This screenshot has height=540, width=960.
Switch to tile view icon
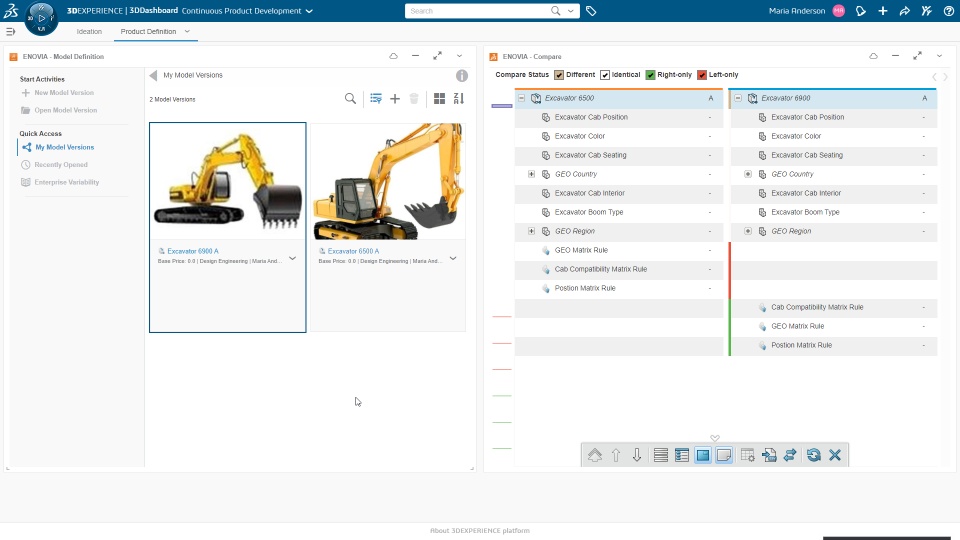[x=439, y=99]
